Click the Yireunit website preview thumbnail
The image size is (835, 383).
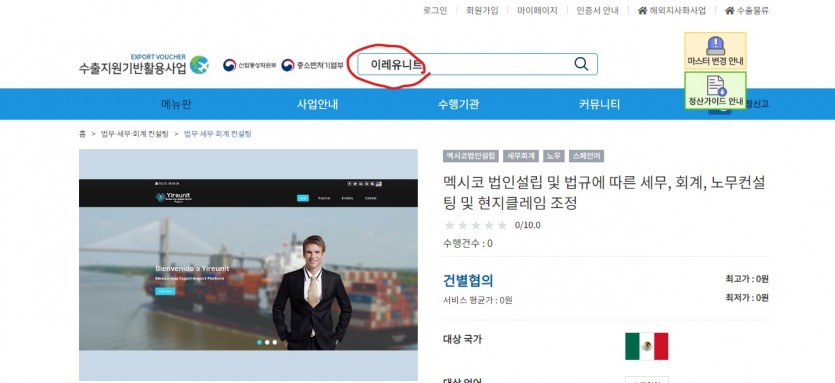[248, 265]
